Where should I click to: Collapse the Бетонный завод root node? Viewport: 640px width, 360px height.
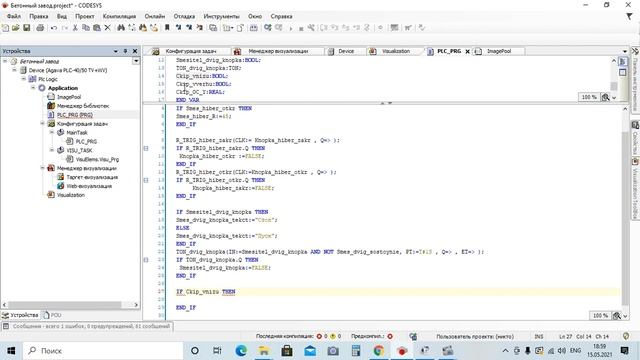(5, 61)
